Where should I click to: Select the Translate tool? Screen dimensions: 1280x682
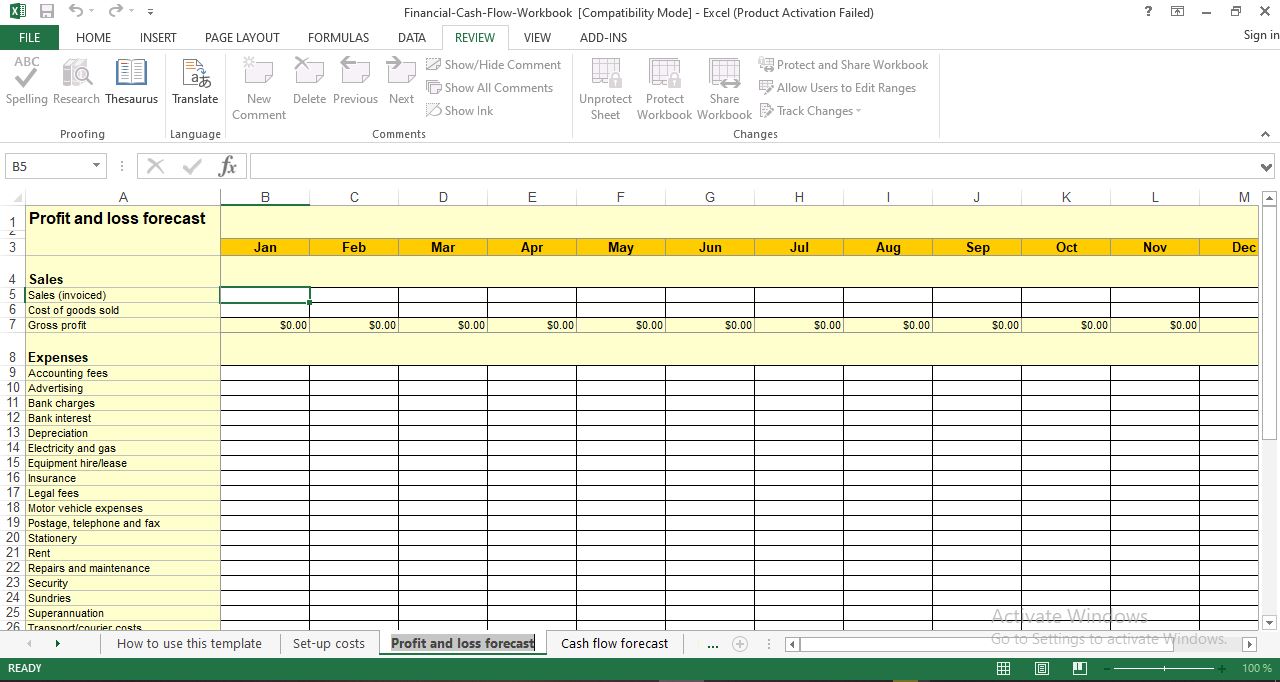tap(195, 85)
